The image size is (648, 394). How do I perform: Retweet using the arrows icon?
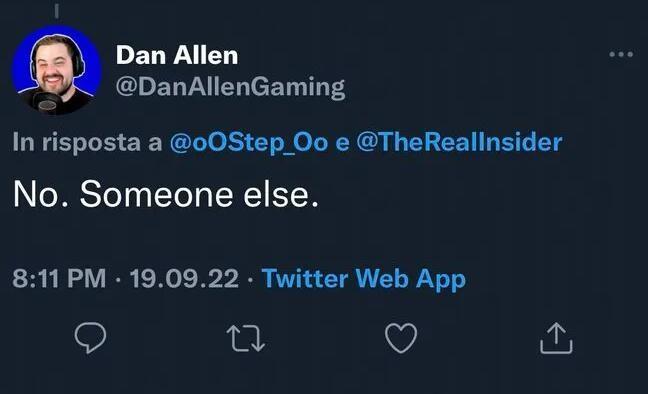coord(246,339)
